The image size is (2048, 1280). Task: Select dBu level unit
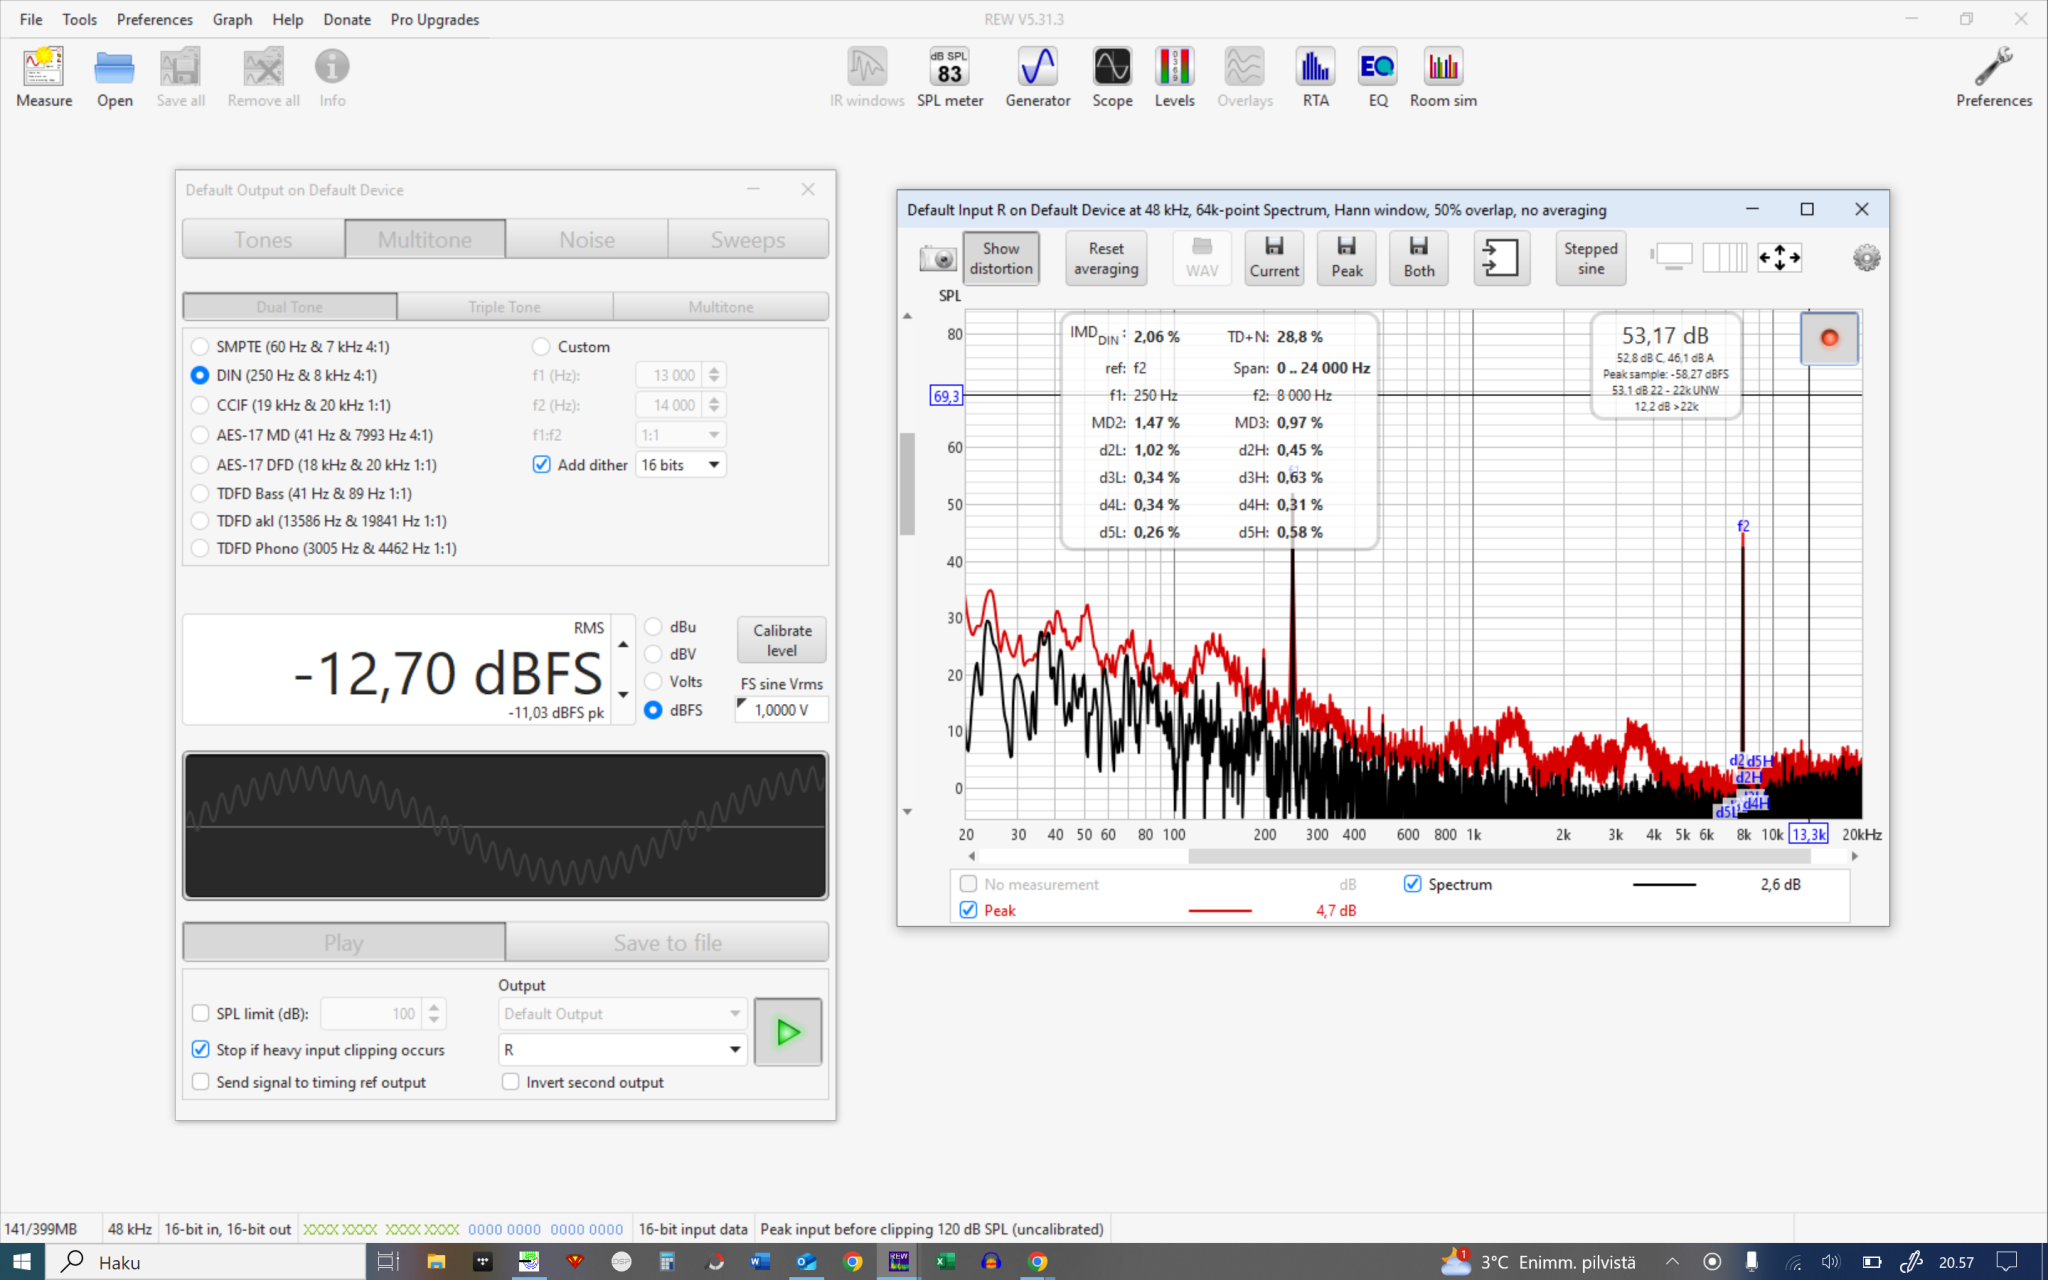[653, 627]
